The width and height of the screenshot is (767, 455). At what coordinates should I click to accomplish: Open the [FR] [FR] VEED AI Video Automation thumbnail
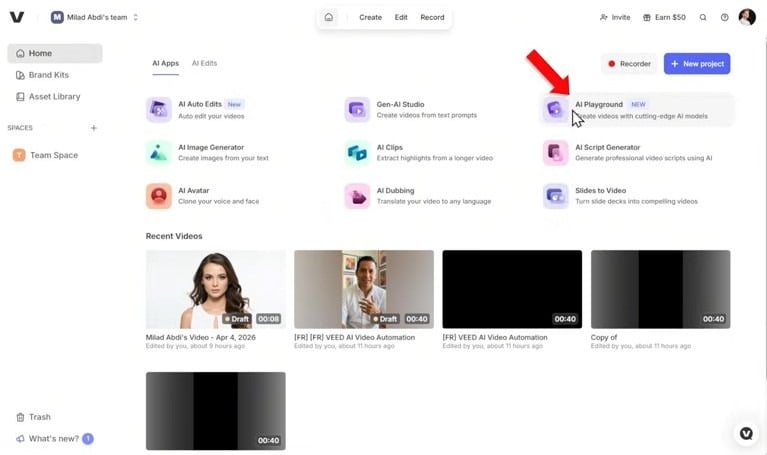pyautogui.click(x=364, y=289)
